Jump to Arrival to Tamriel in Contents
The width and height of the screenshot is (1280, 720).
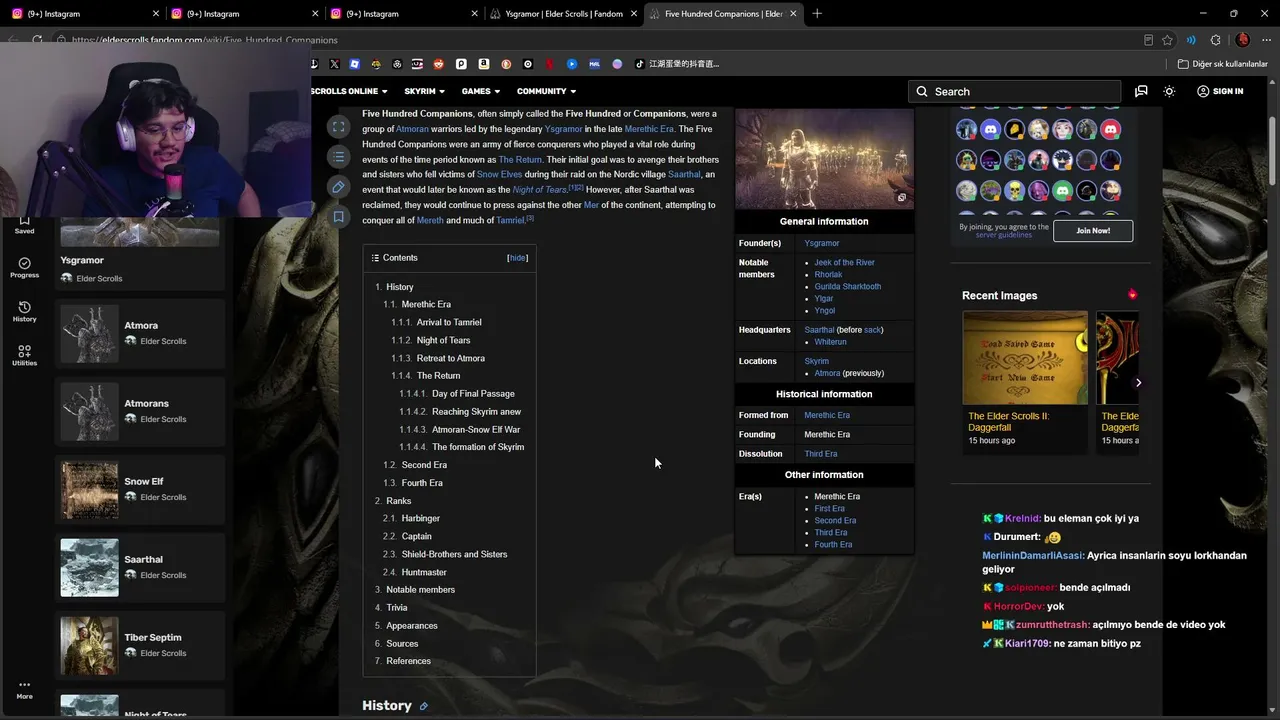point(449,322)
